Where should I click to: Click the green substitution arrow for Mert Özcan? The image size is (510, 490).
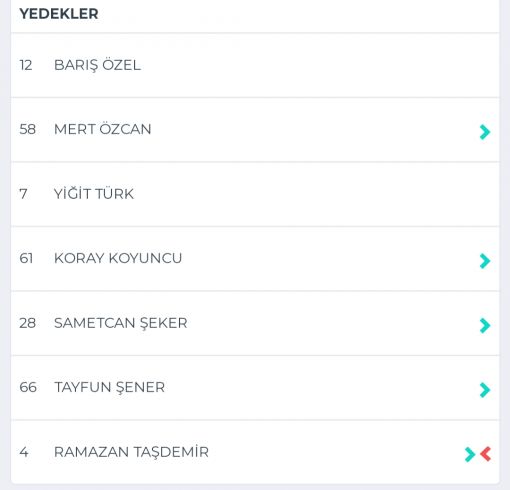(x=485, y=132)
